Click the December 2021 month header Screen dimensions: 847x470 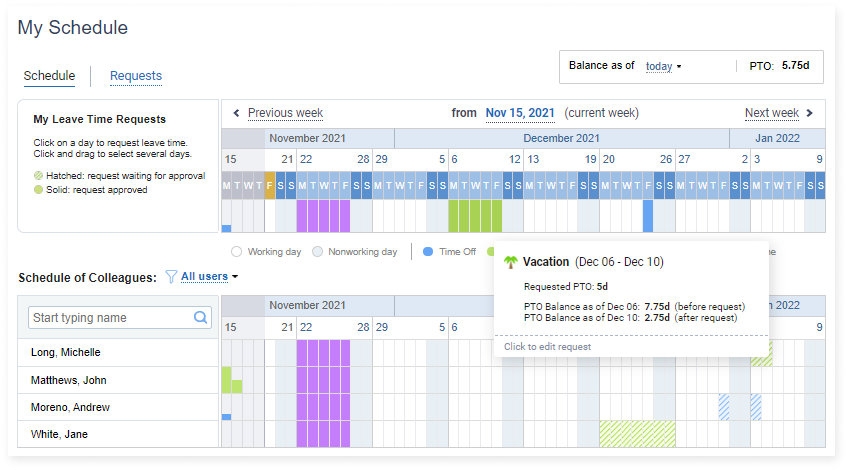click(561, 138)
